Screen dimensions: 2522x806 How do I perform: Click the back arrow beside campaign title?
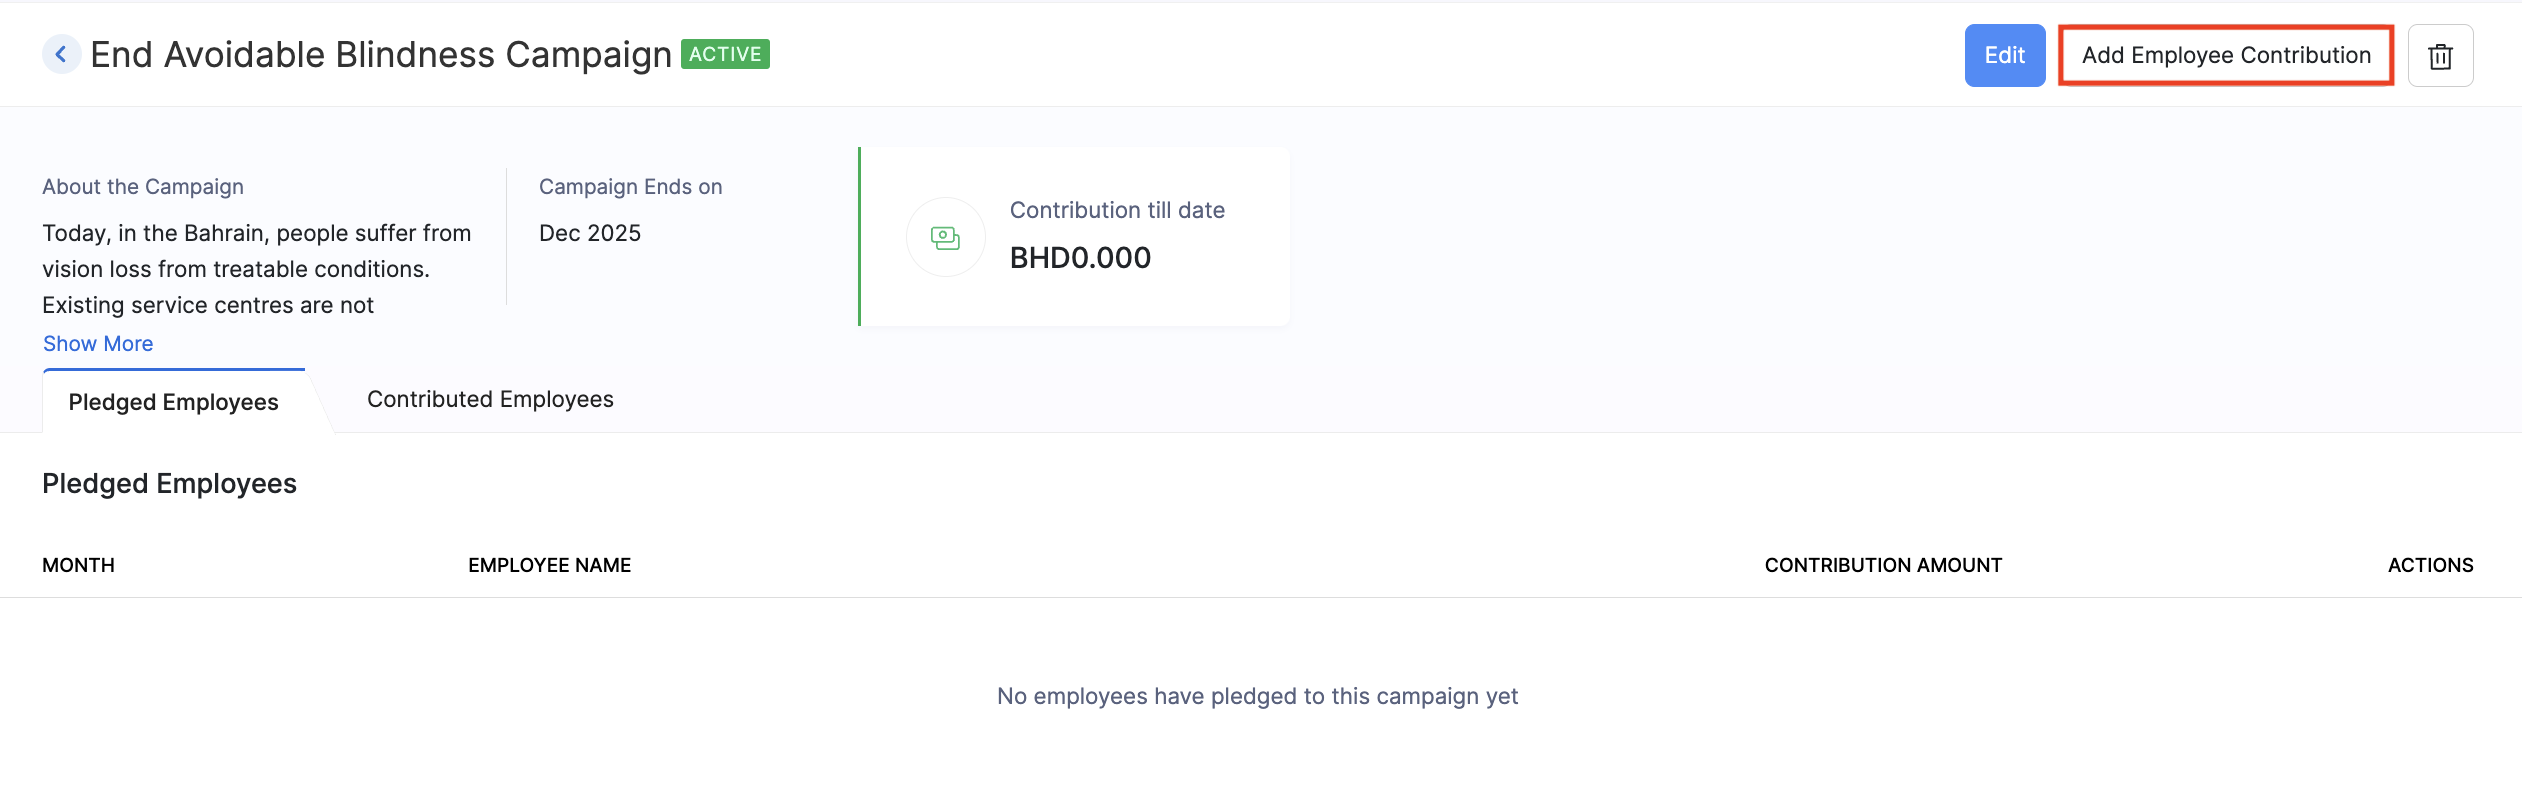(61, 54)
